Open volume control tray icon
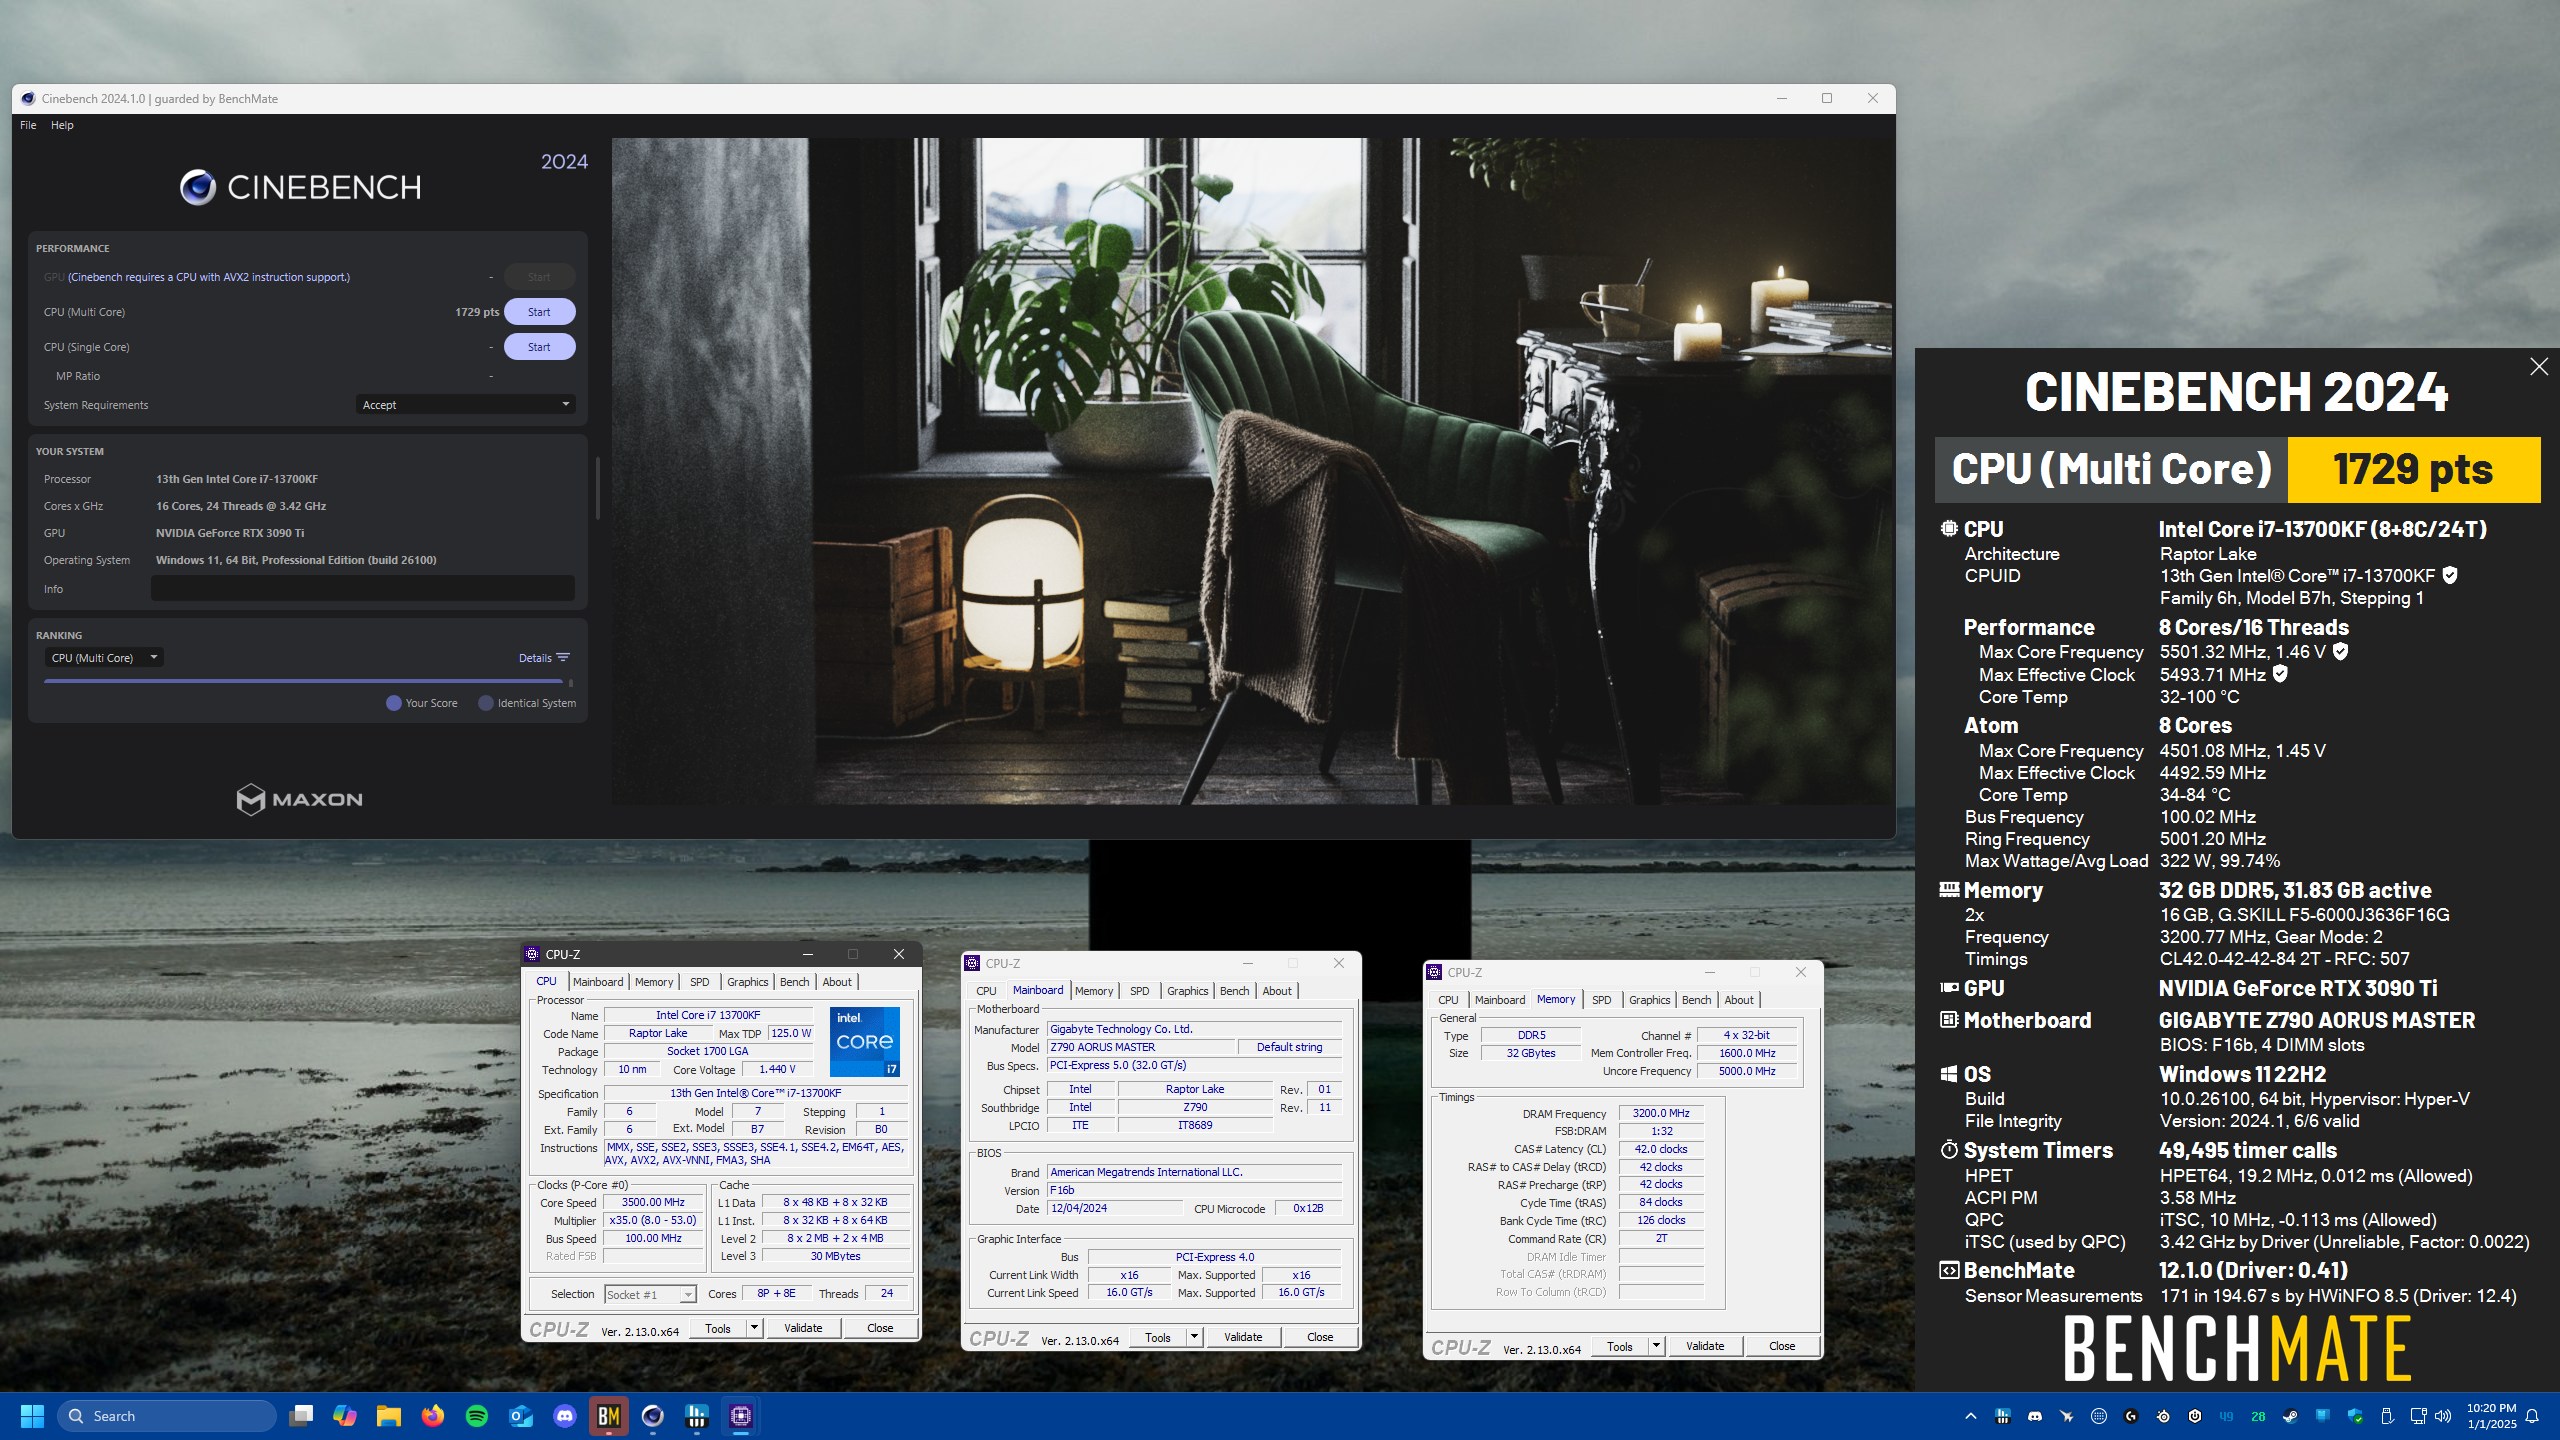The width and height of the screenshot is (2560, 1440). [2443, 1416]
